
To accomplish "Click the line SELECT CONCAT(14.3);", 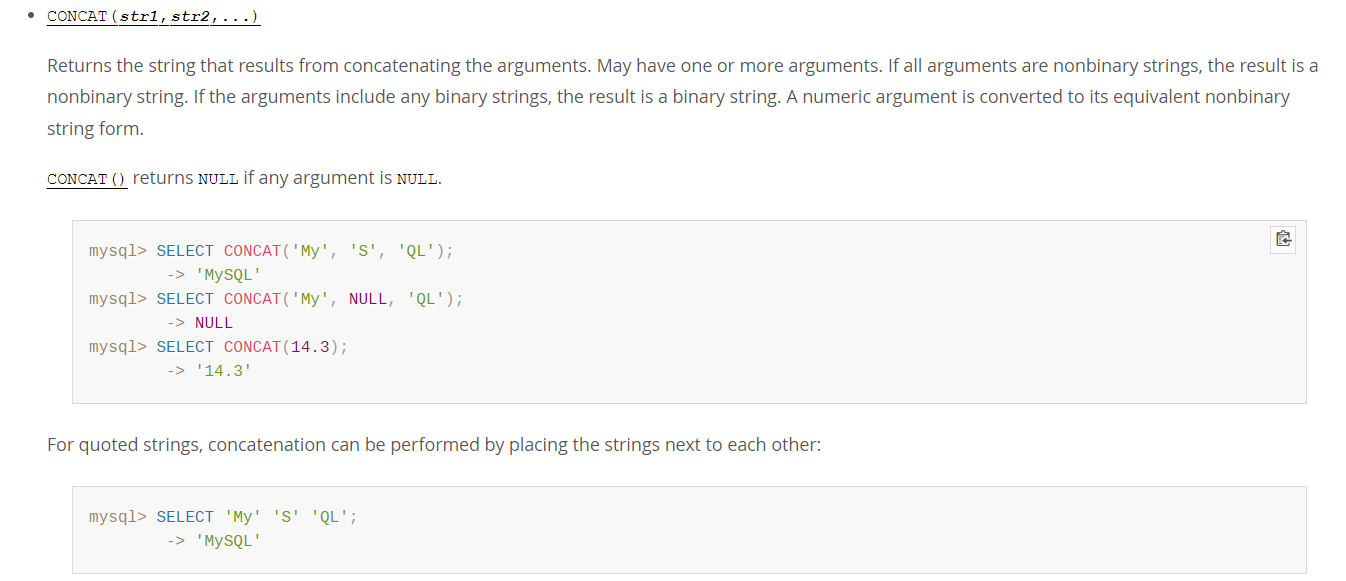I will pos(252,347).
